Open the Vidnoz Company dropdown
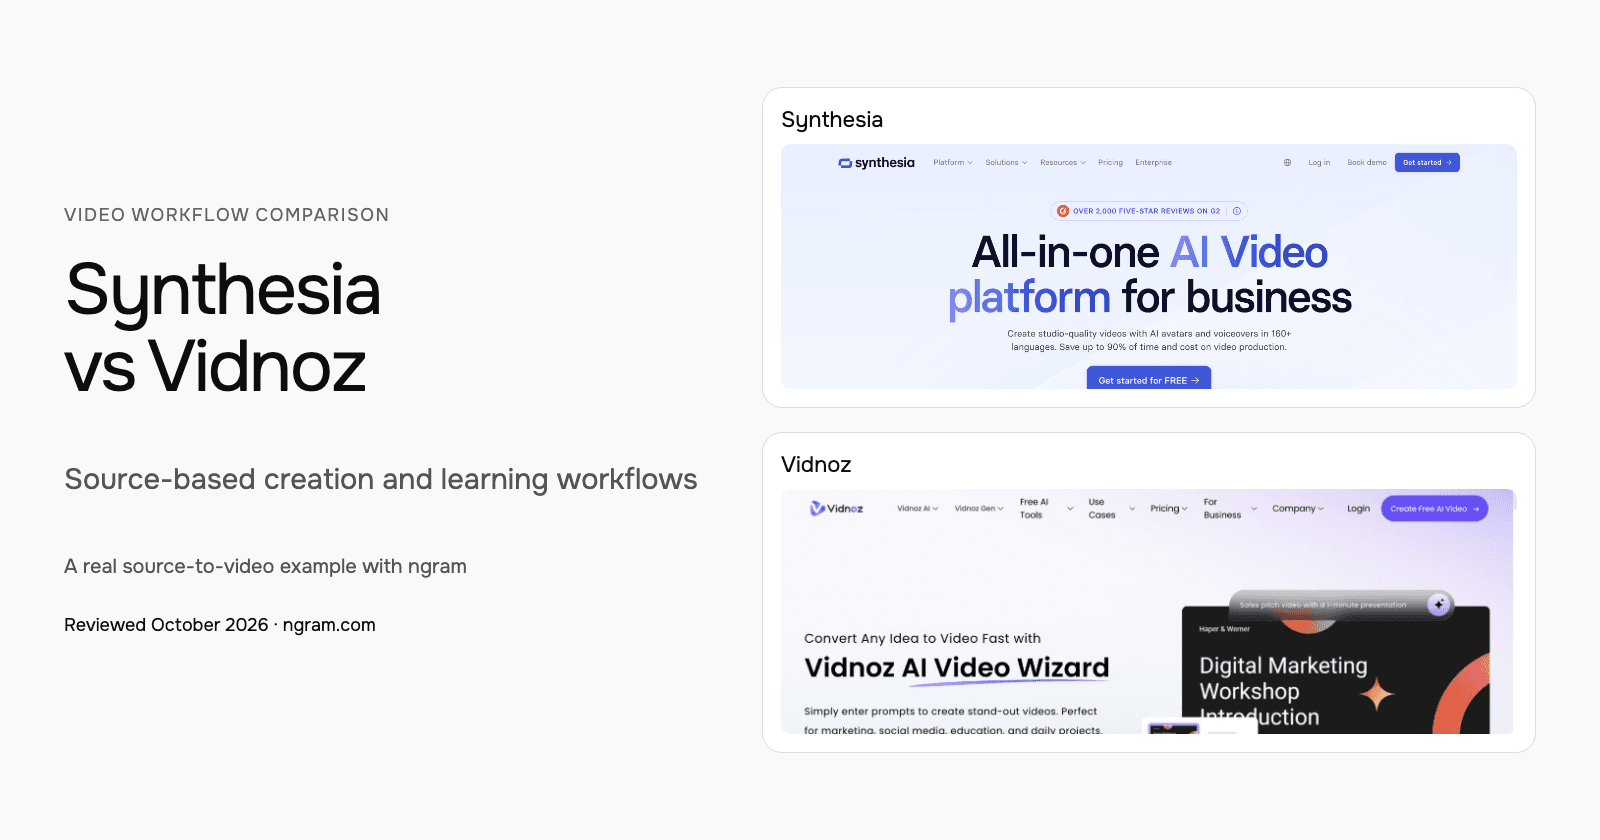The width and height of the screenshot is (1600, 840). tap(1298, 509)
